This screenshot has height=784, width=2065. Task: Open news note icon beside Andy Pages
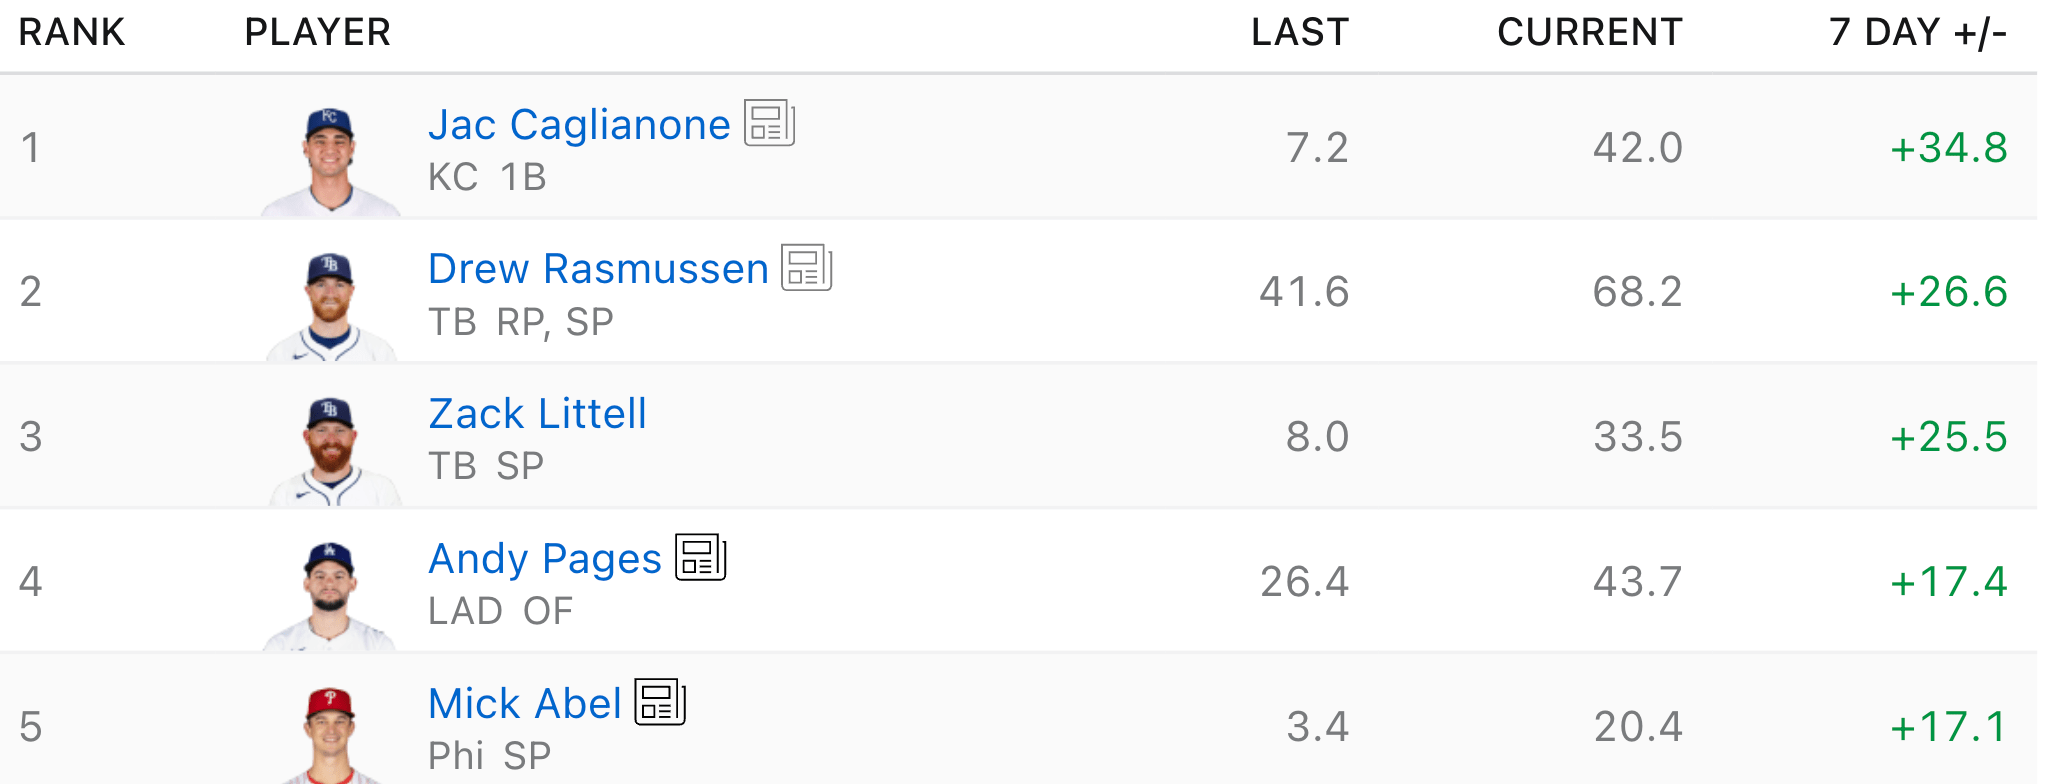point(700,557)
